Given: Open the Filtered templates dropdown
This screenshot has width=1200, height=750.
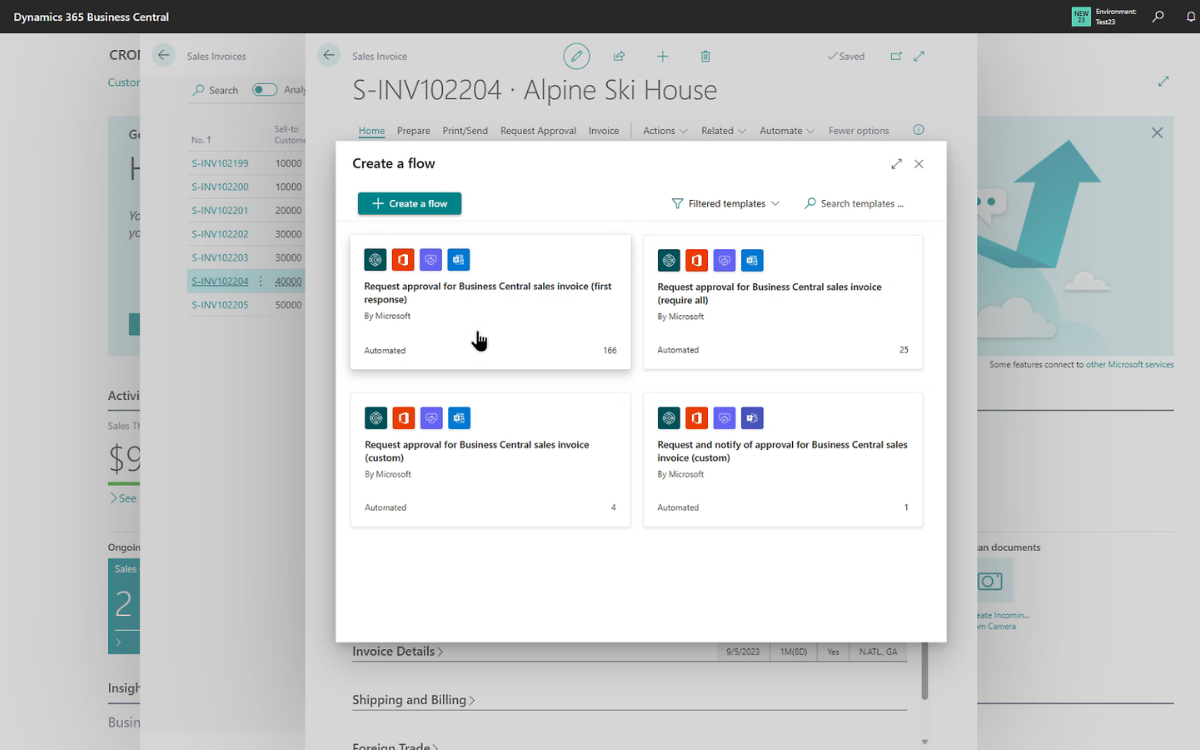Looking at the screenshot, I should (725, 203).
